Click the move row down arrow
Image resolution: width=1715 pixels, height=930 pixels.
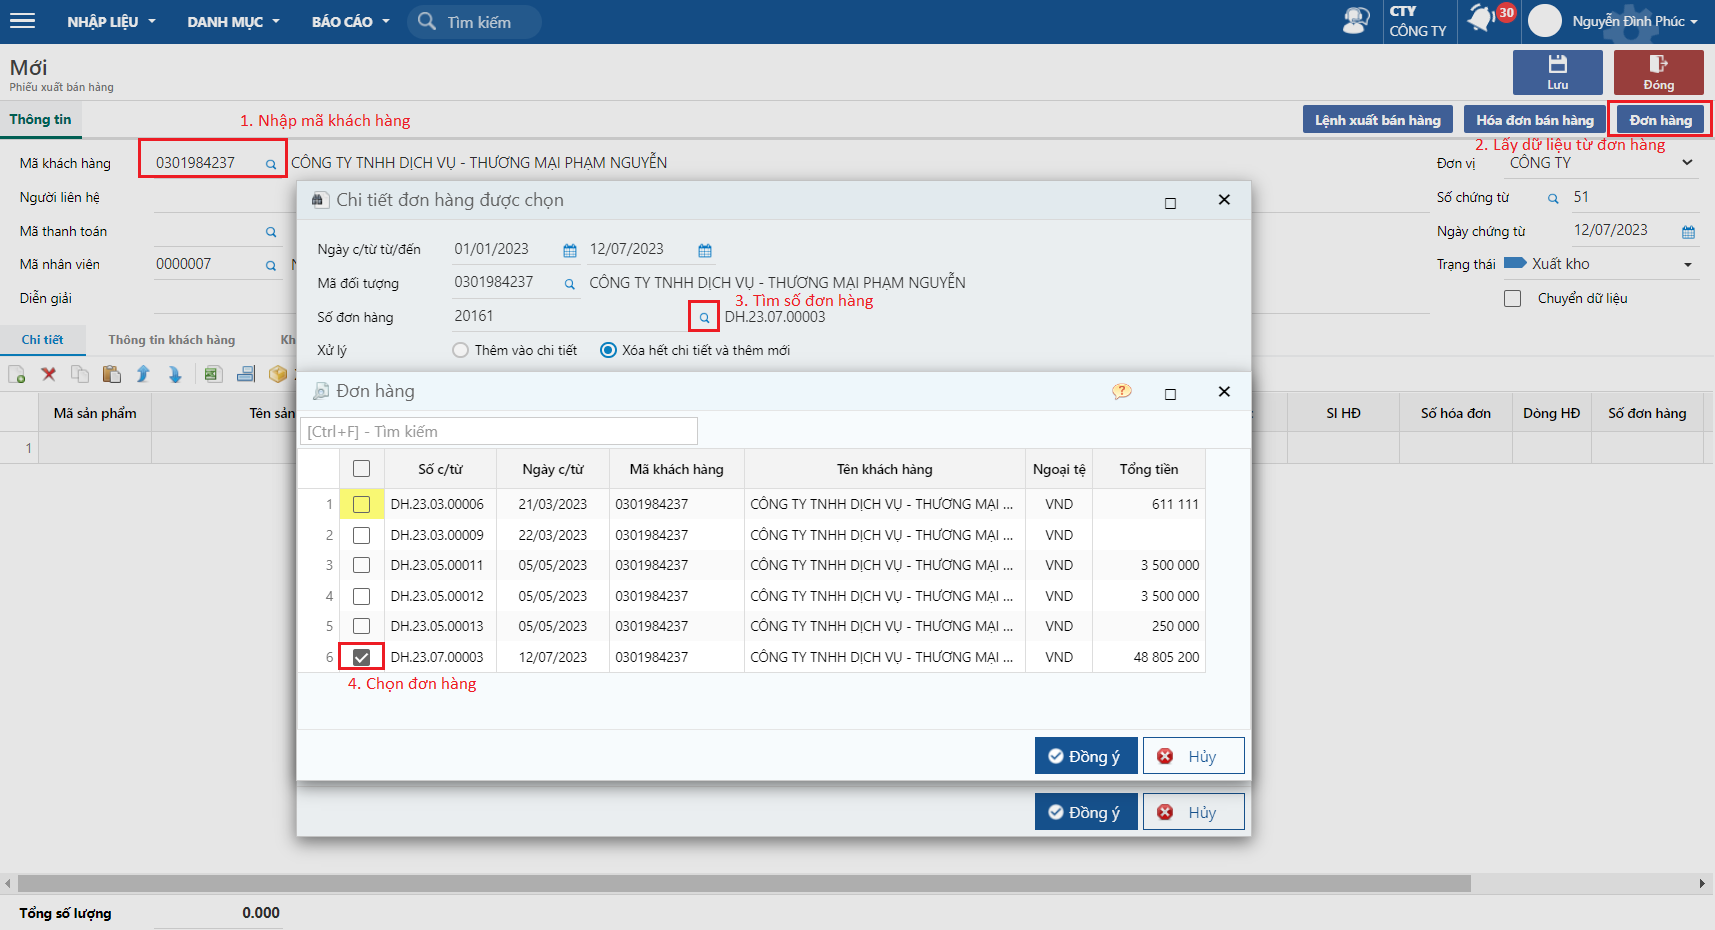coord(175,374)
